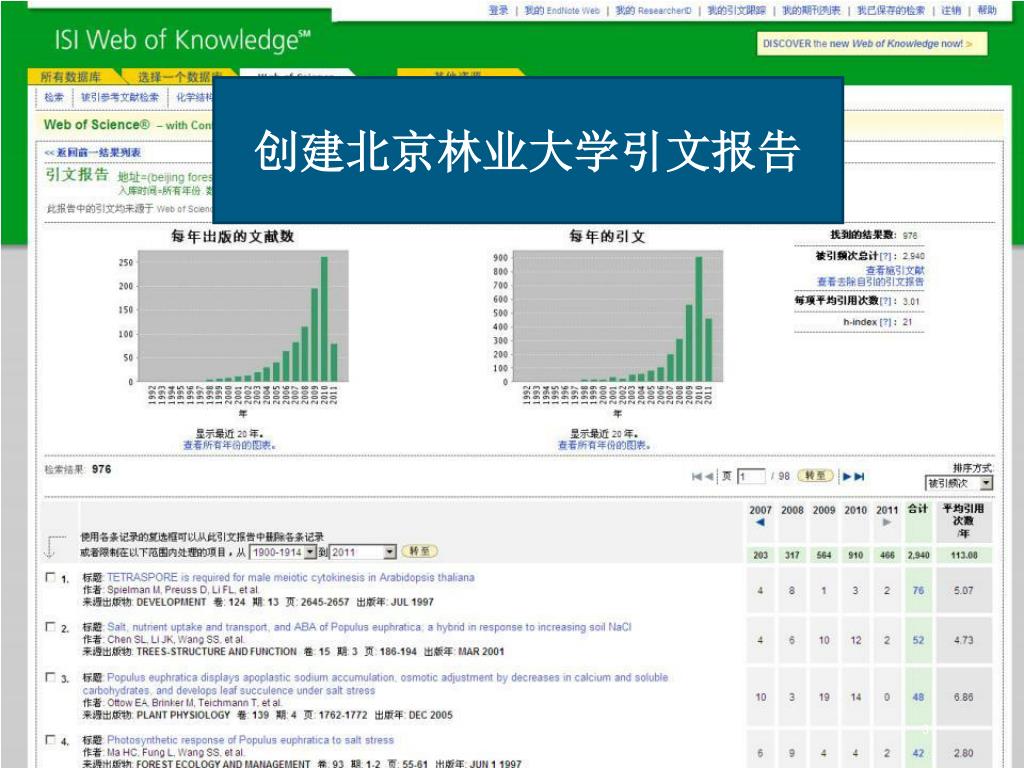The image size is (1024, 768).
Task: Click total citations 52 for record 2
Action: (x=918, y=640)
